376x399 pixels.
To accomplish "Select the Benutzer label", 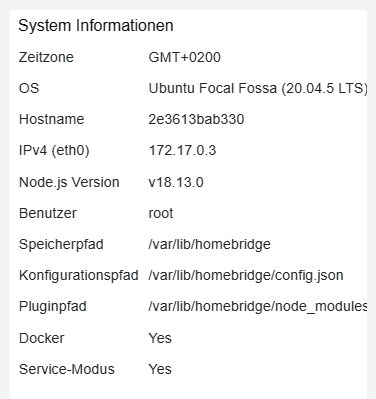I will tap(48, 213).
